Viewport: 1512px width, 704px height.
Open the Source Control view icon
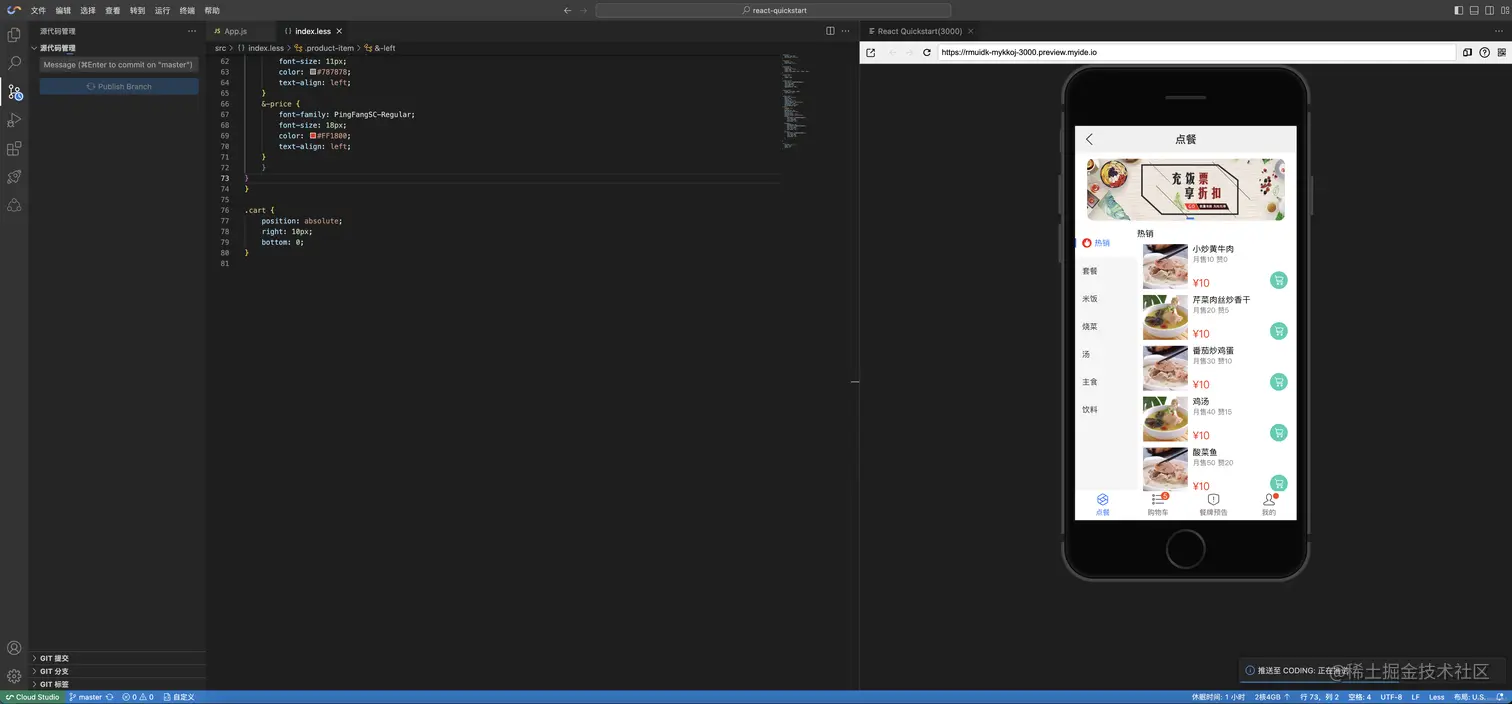tap(14, 92)
